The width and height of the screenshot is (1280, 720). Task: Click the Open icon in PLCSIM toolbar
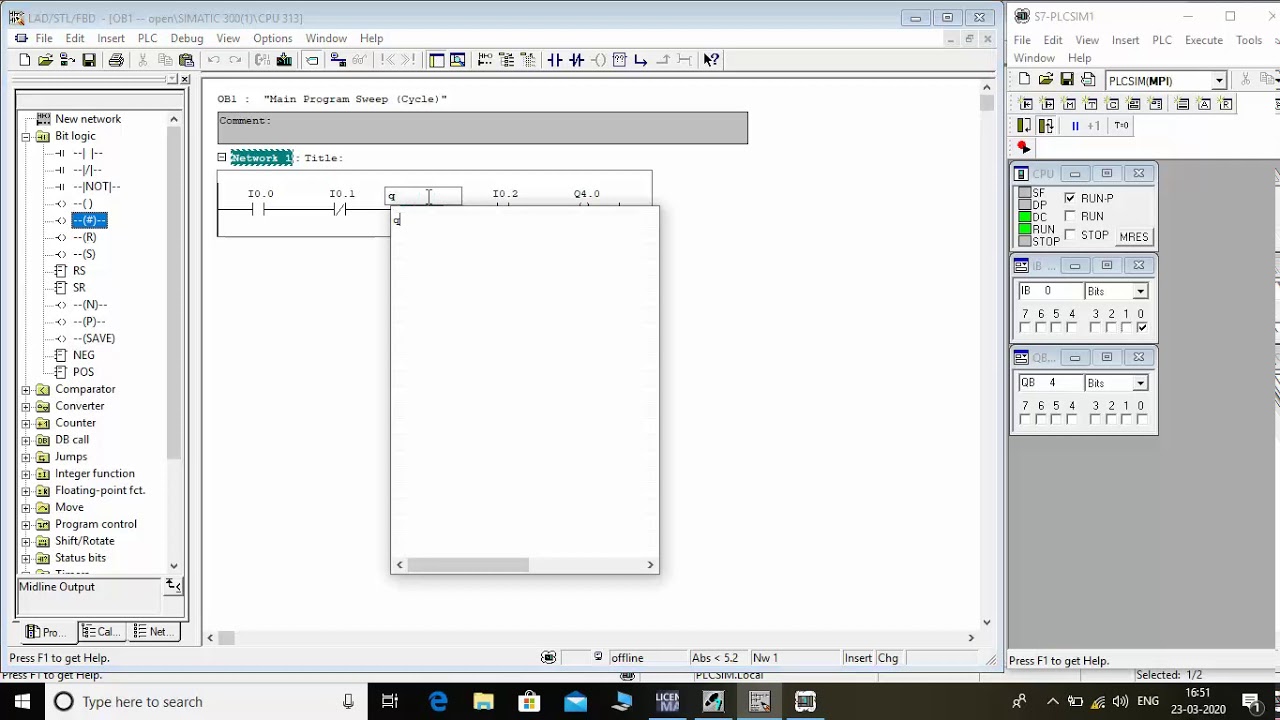coord(1046,79)
